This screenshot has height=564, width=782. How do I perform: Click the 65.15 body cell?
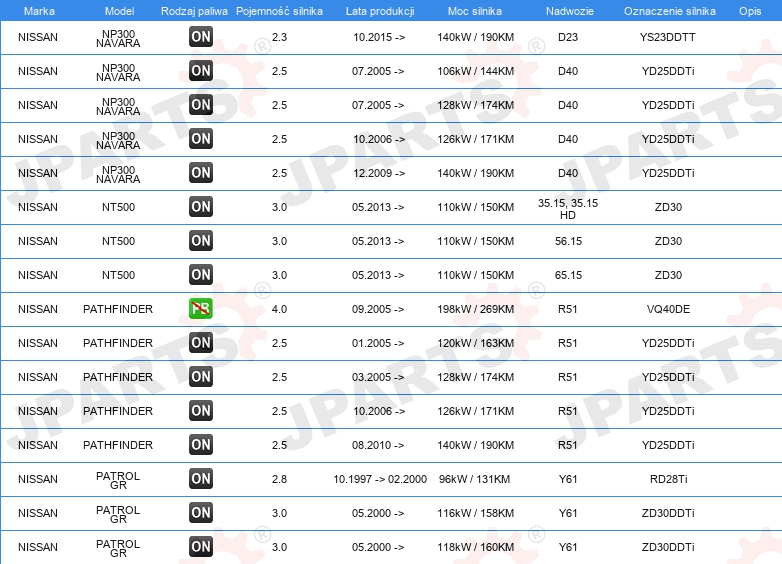coord(569,275)
